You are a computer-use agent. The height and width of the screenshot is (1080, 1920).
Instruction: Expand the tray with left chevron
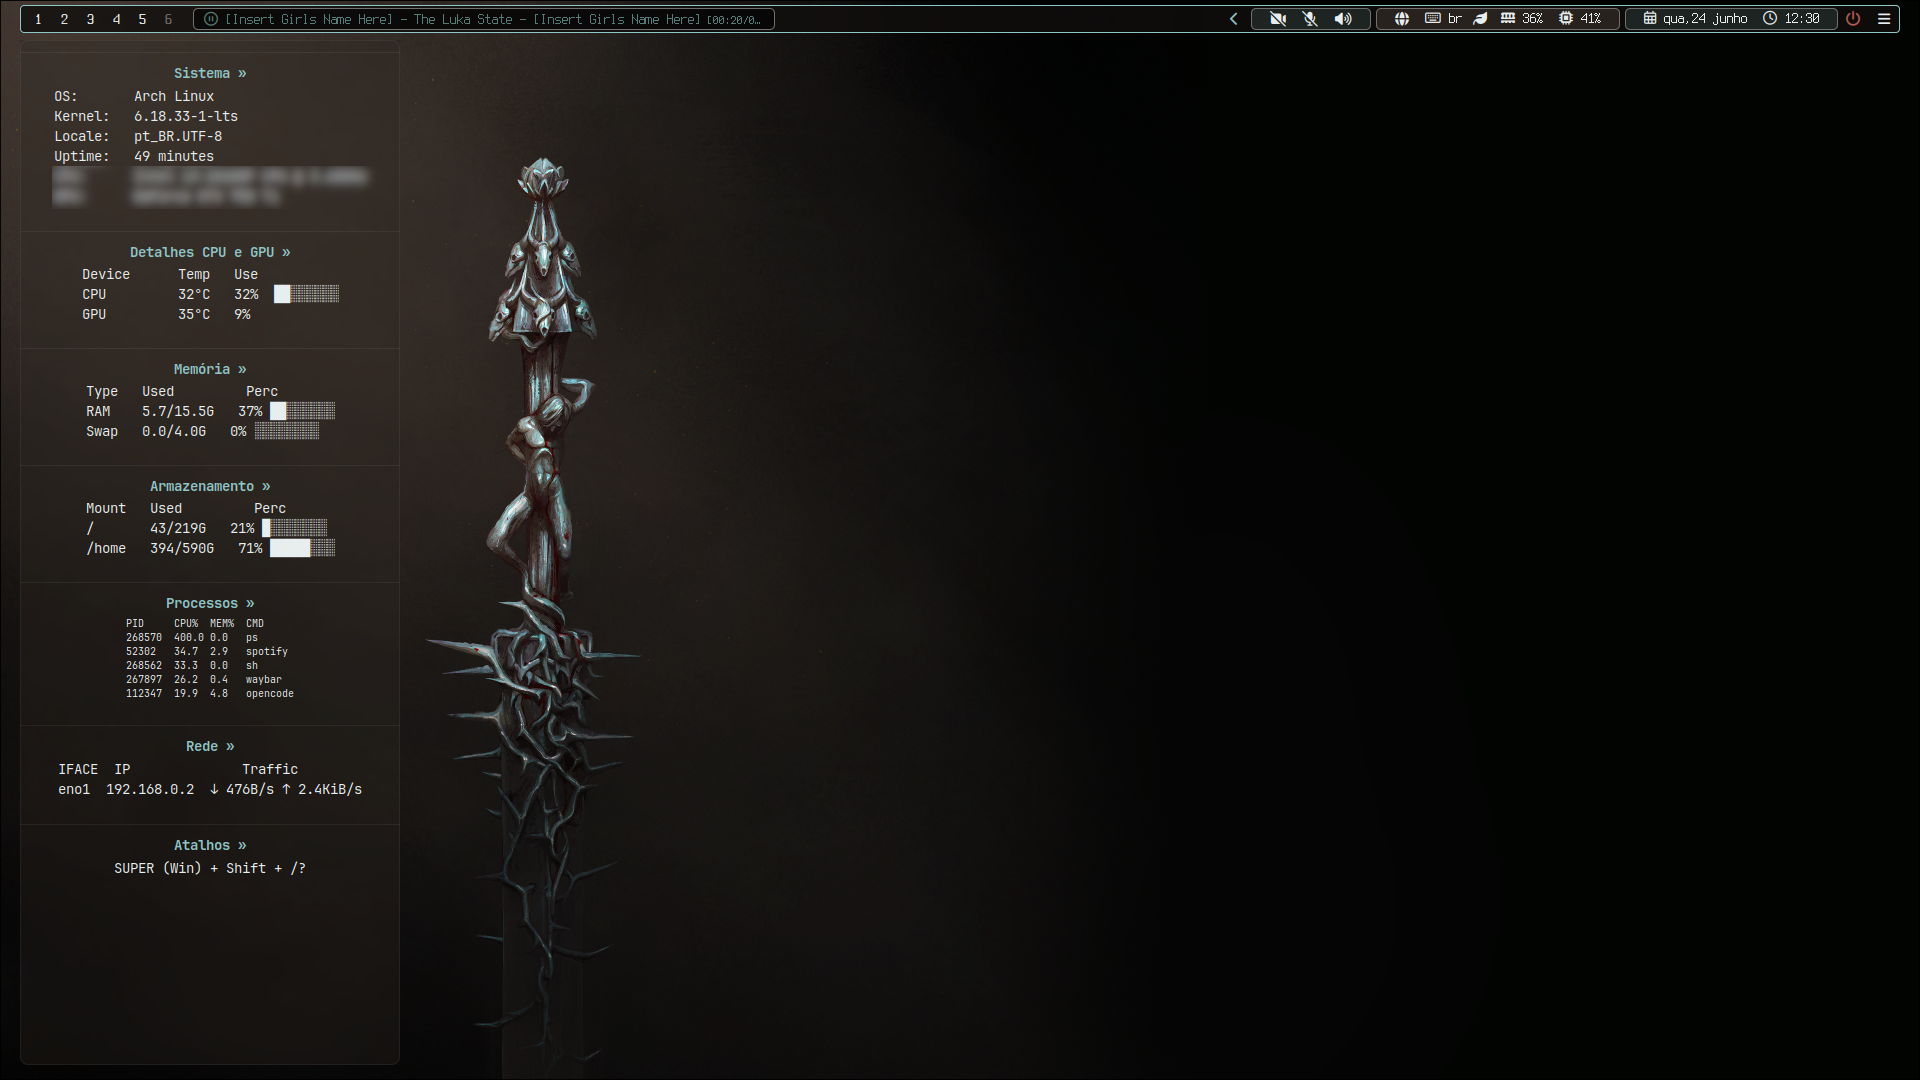coord(1234,19)
